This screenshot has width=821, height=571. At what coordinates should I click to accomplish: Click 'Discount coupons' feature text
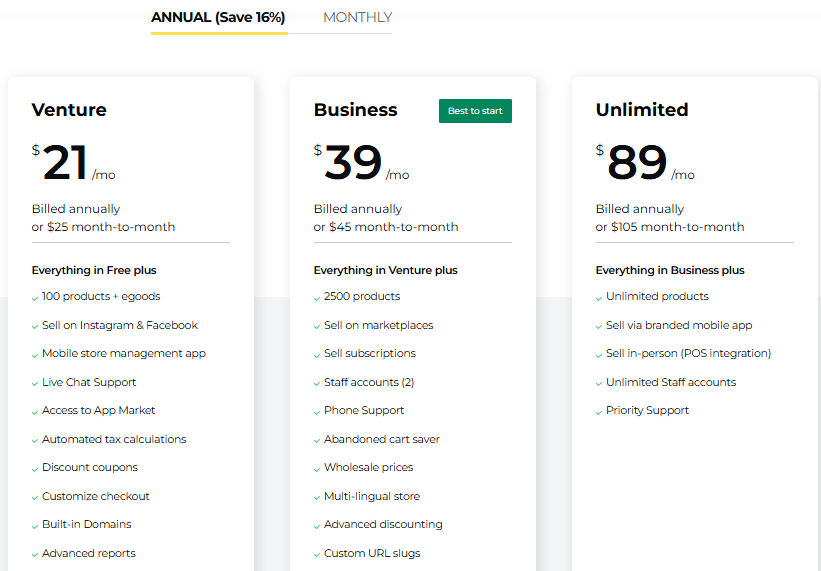(90, 467)
